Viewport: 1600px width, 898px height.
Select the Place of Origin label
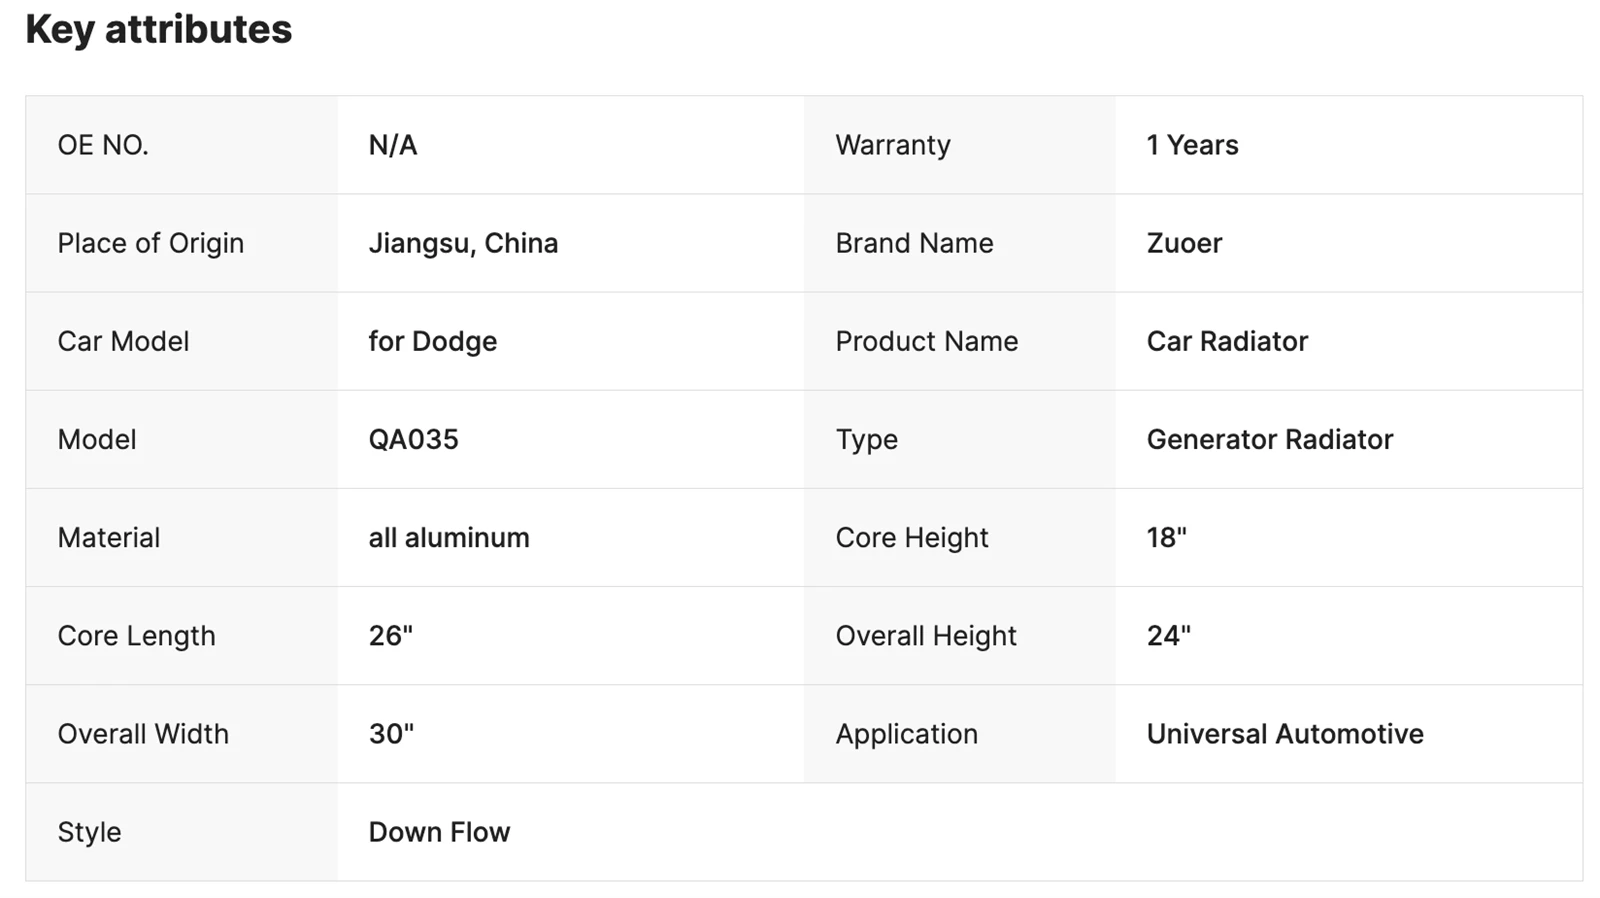[x=150, y=243]
